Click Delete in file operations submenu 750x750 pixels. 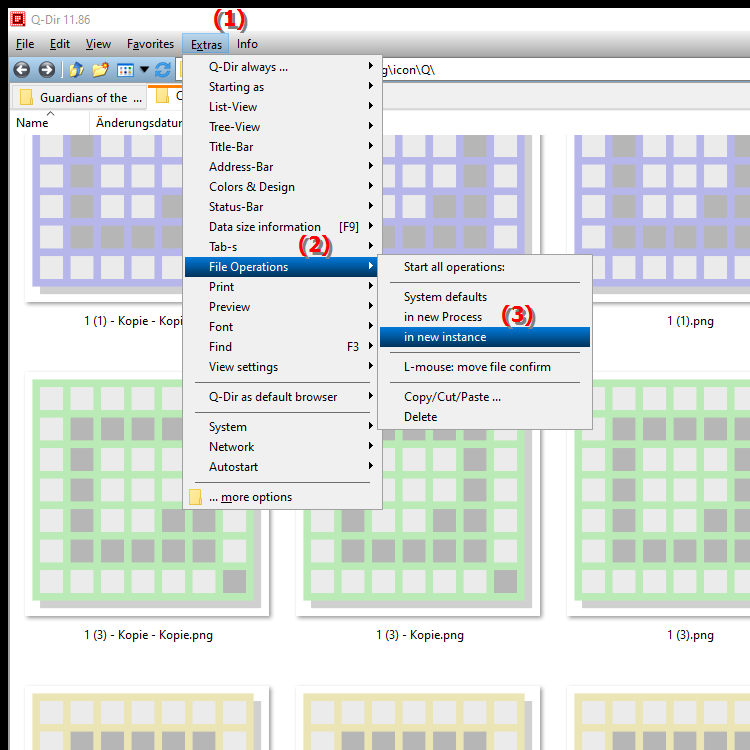pyautogui.click(x=485, y=417)
